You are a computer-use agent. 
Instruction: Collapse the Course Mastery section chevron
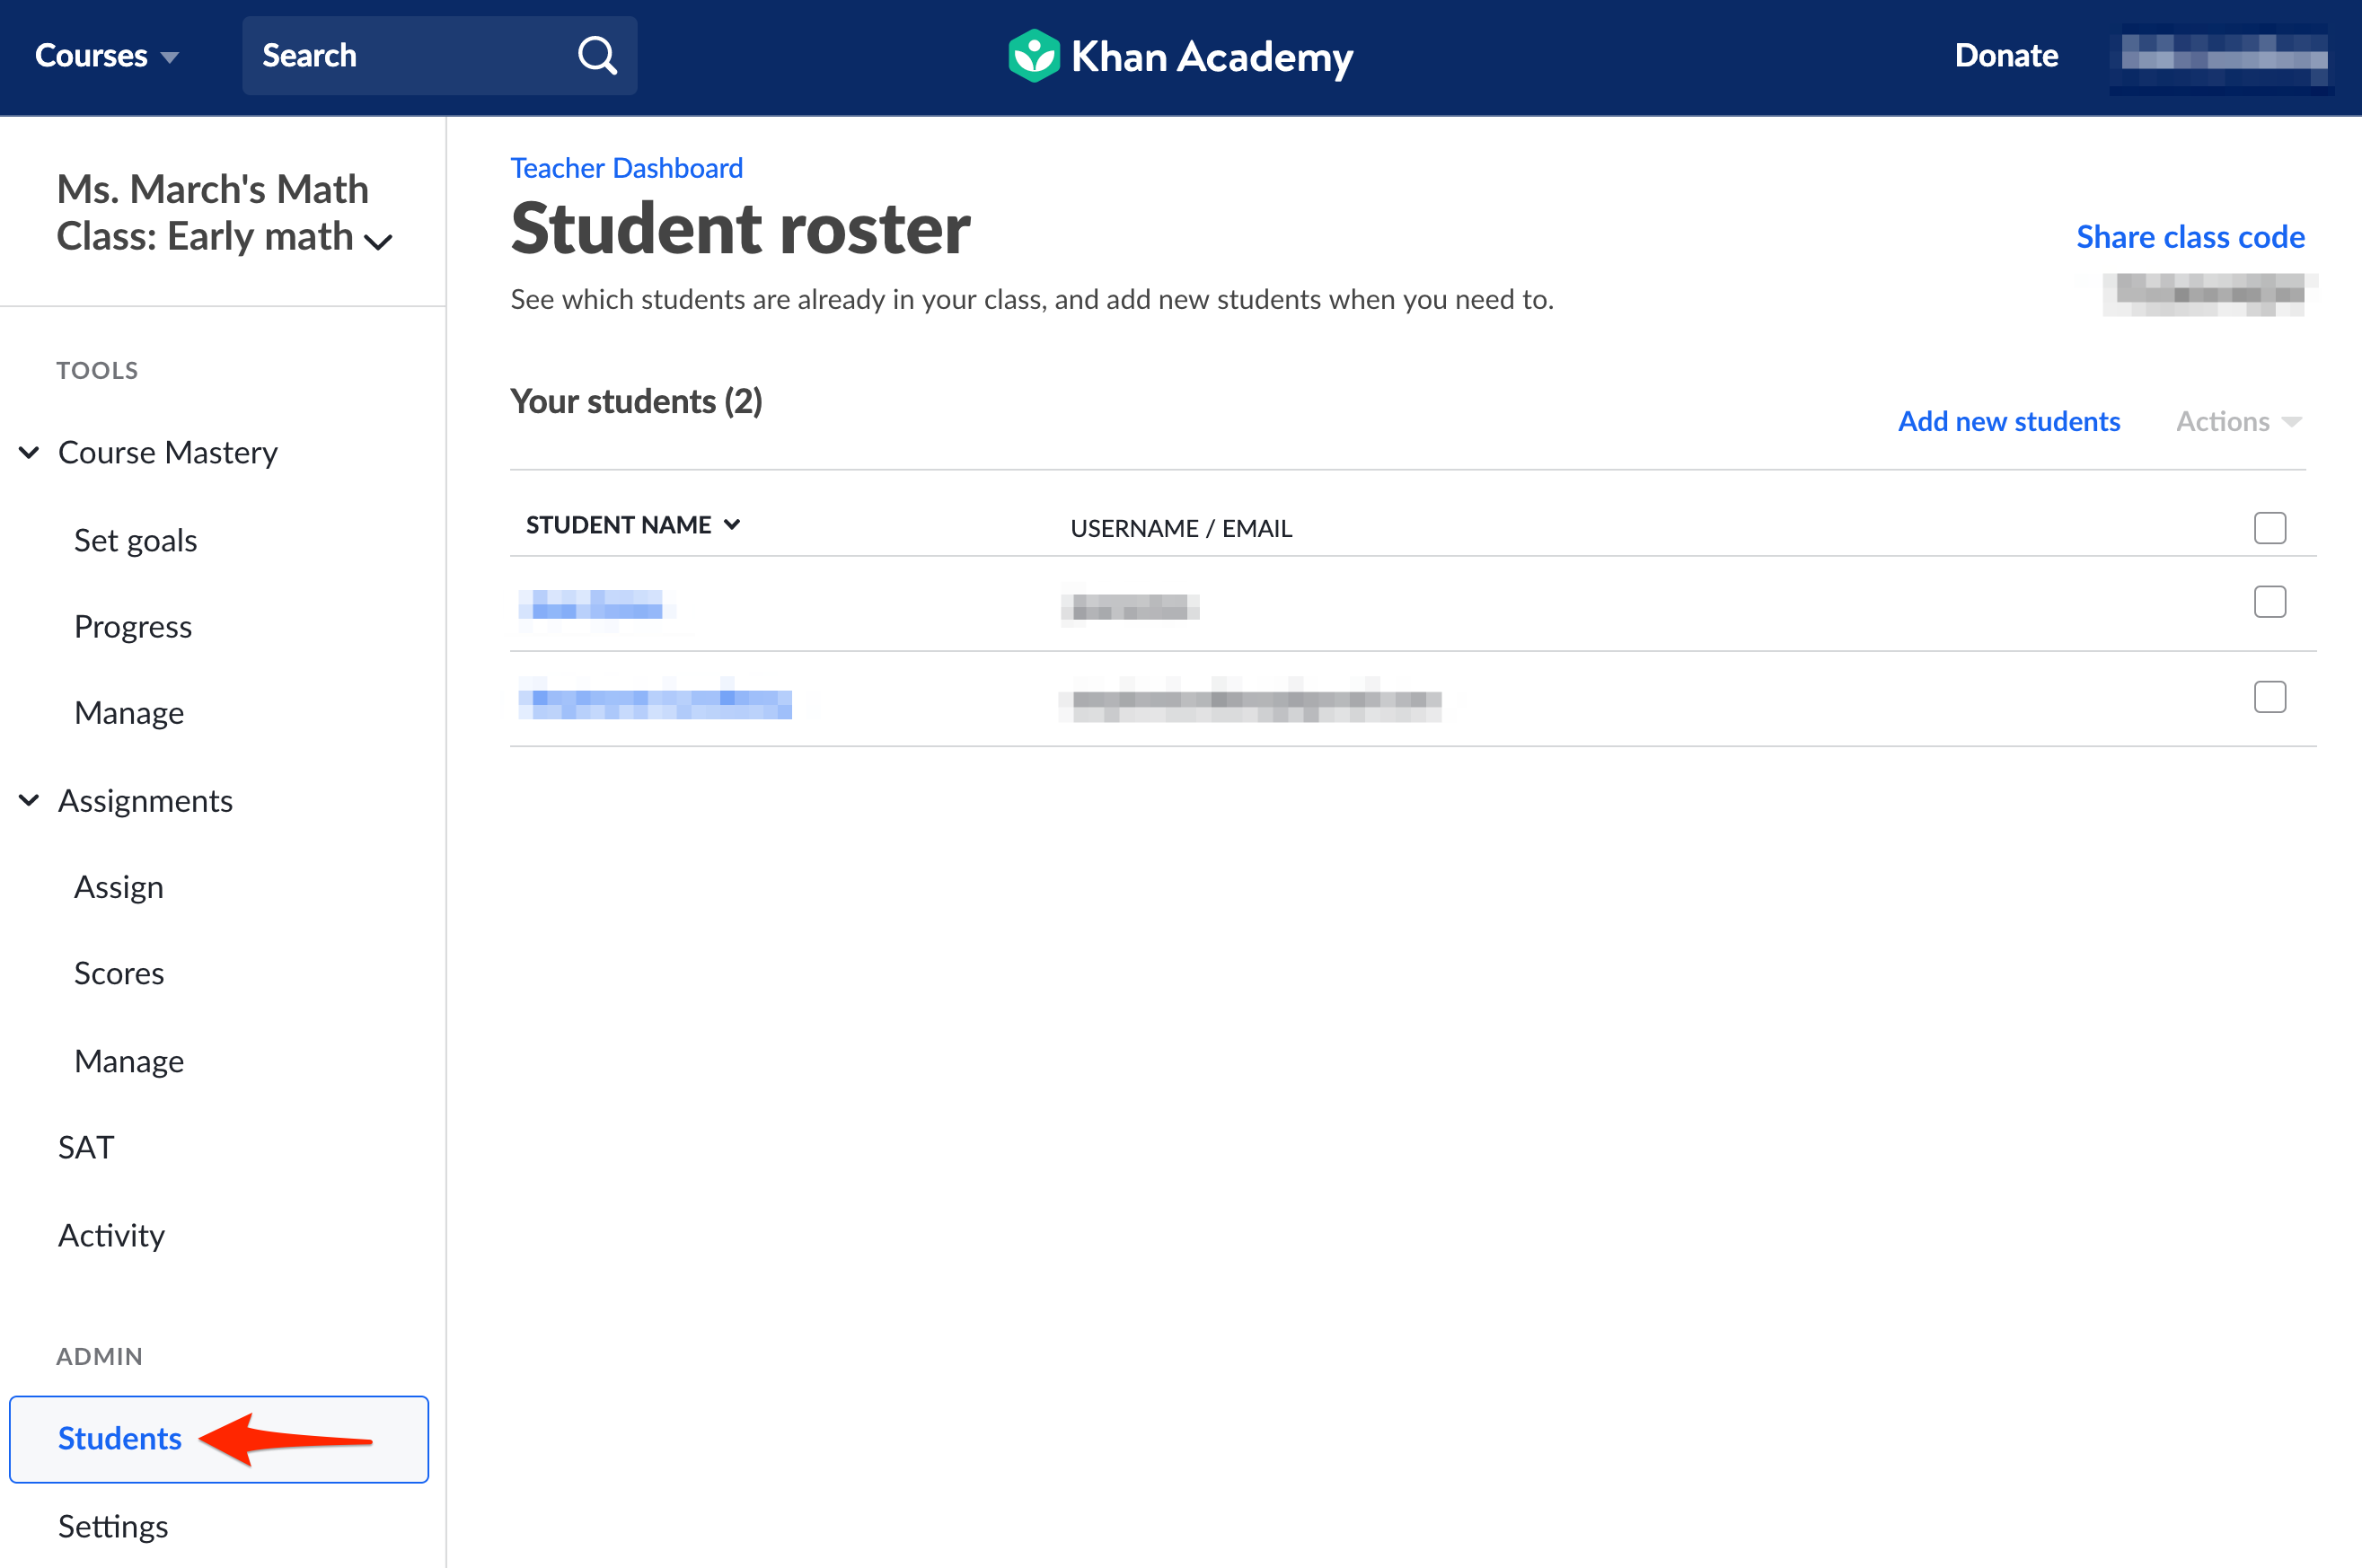pyautogui.click(x=29, y=452)
